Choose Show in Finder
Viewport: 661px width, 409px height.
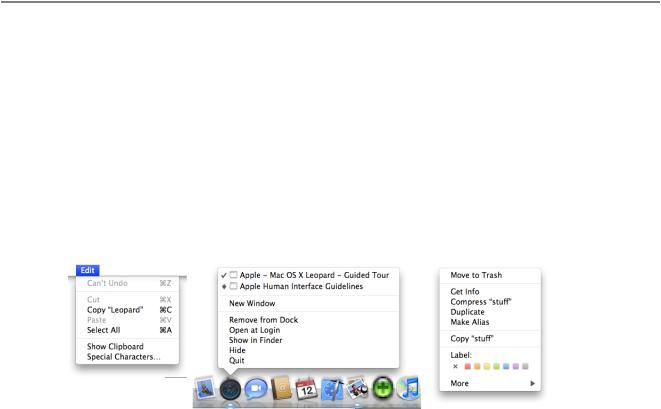308,340
